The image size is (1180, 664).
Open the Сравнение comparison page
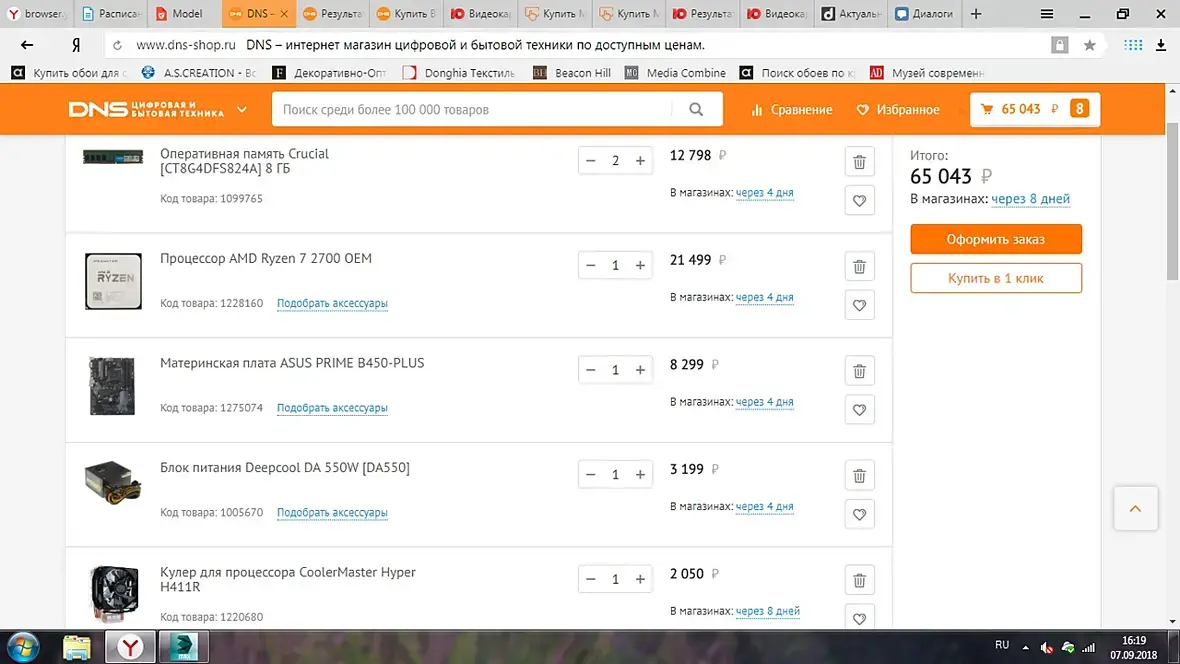click(792, 109)
